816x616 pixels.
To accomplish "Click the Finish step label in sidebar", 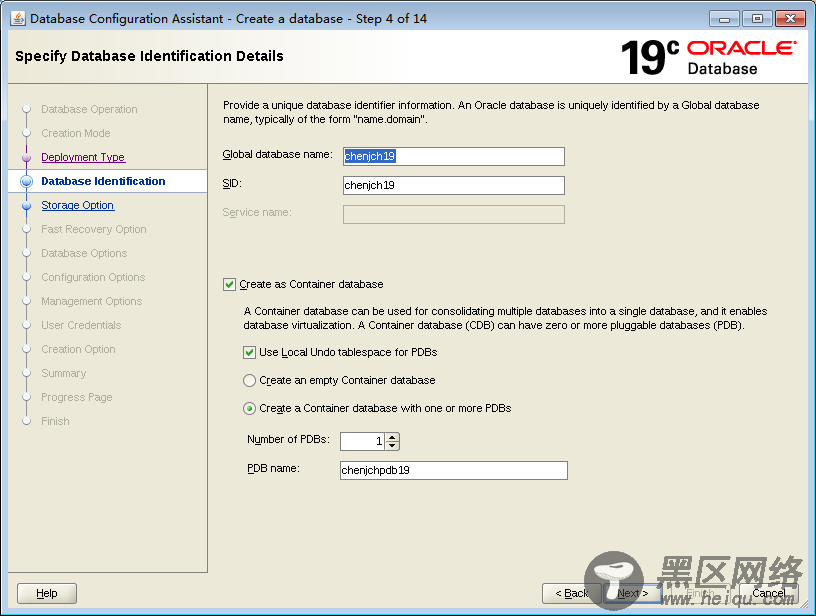I will pos(55,421).
